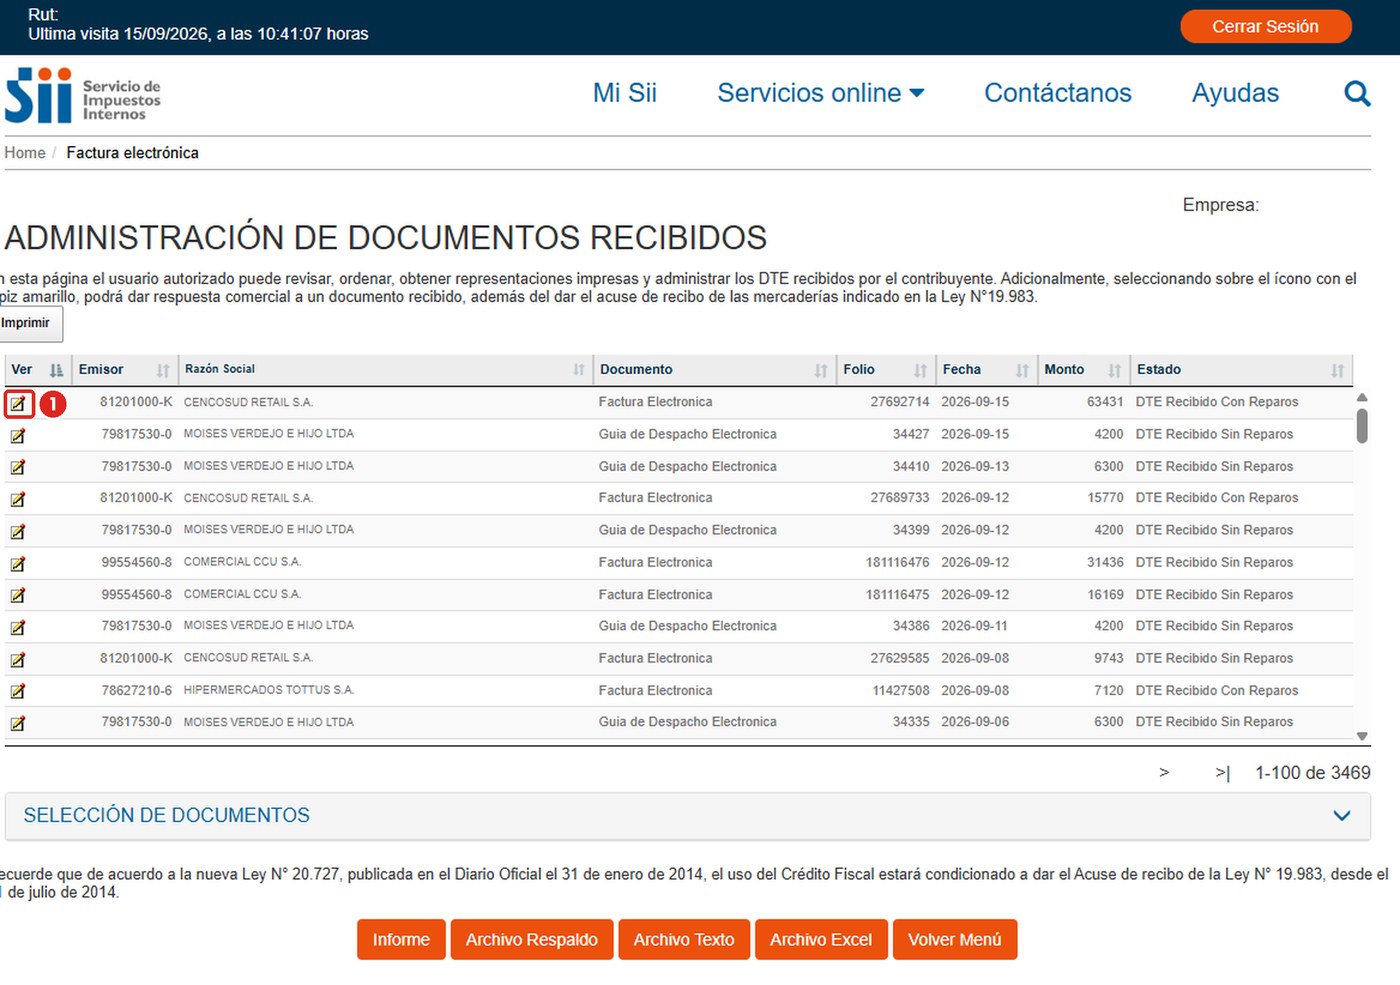Click the table scrollbar up arrow
Image resolution: width=1400 pixels, height=985 pixels.
tap(1362, 397)
